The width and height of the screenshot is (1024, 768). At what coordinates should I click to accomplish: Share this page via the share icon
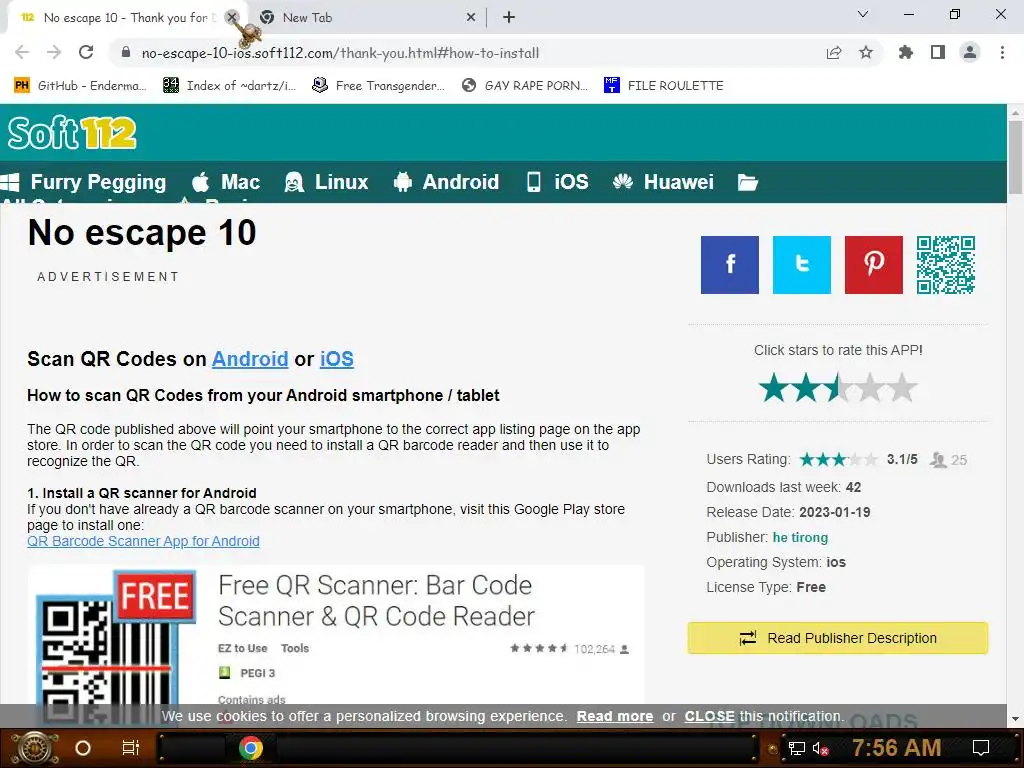tap(834, 53)
